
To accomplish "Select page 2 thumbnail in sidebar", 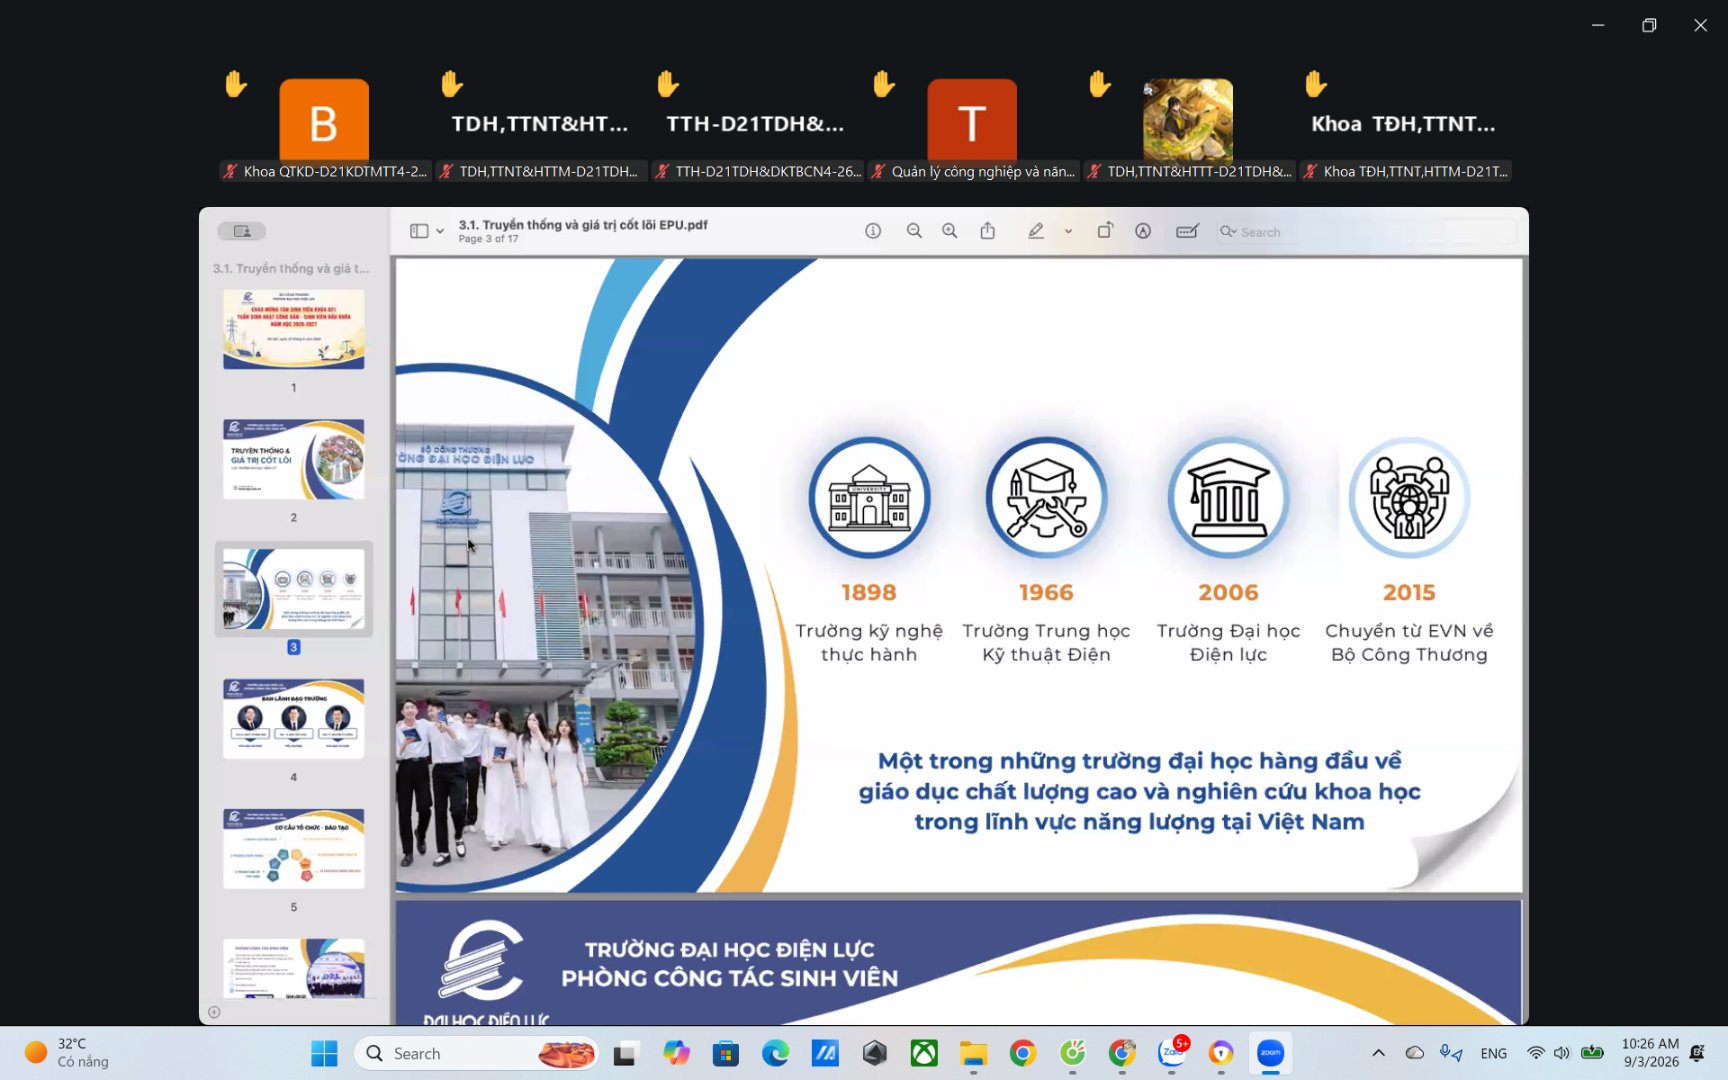I will pos(294,459).
